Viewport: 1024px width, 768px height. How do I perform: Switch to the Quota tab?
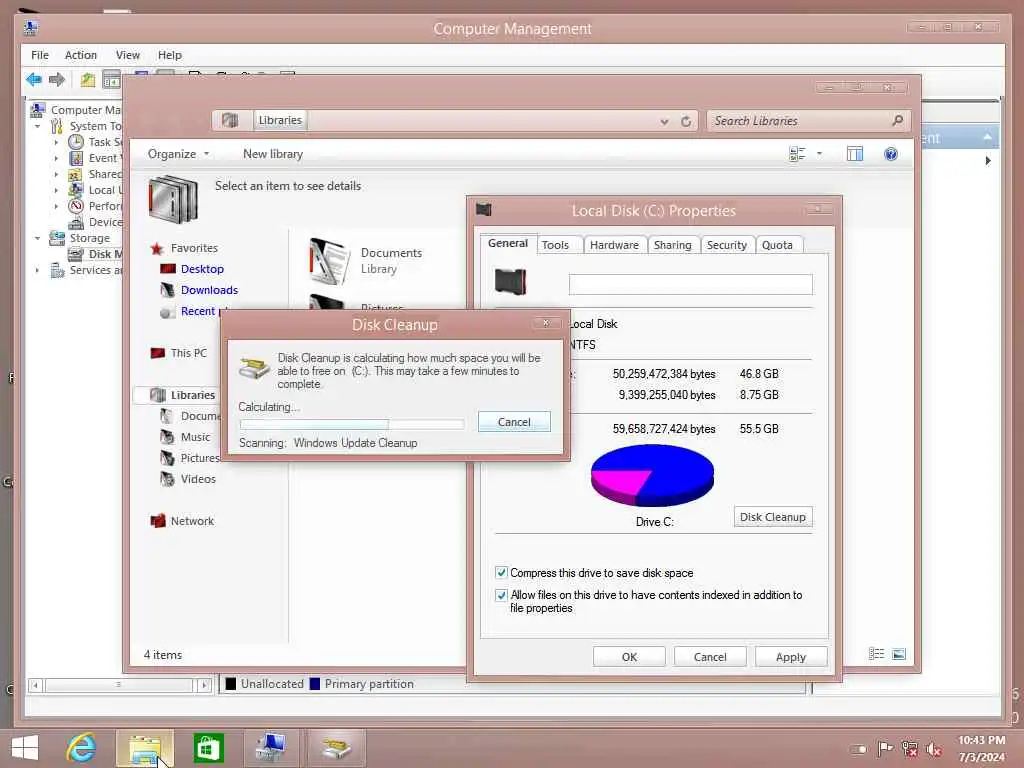point(777,245)
